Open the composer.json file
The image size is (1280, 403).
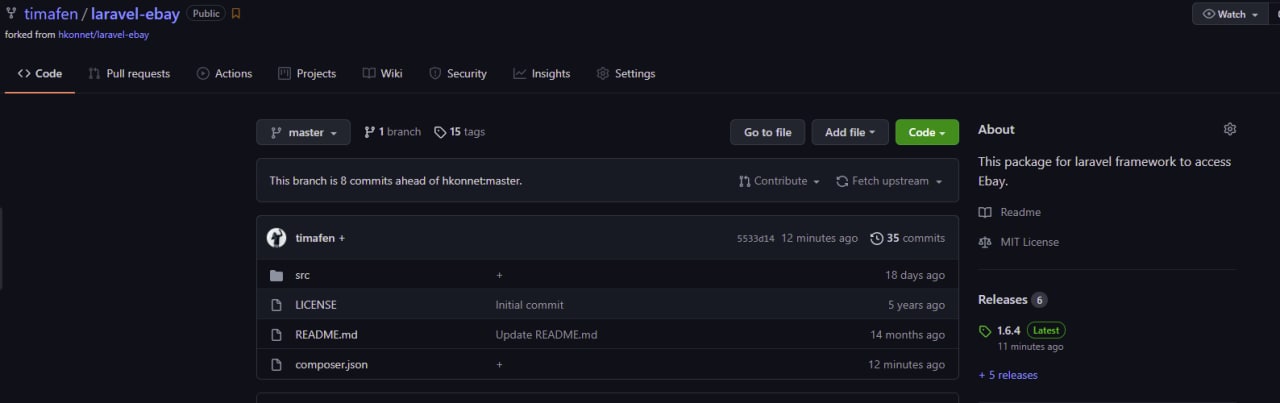[331, 365]
